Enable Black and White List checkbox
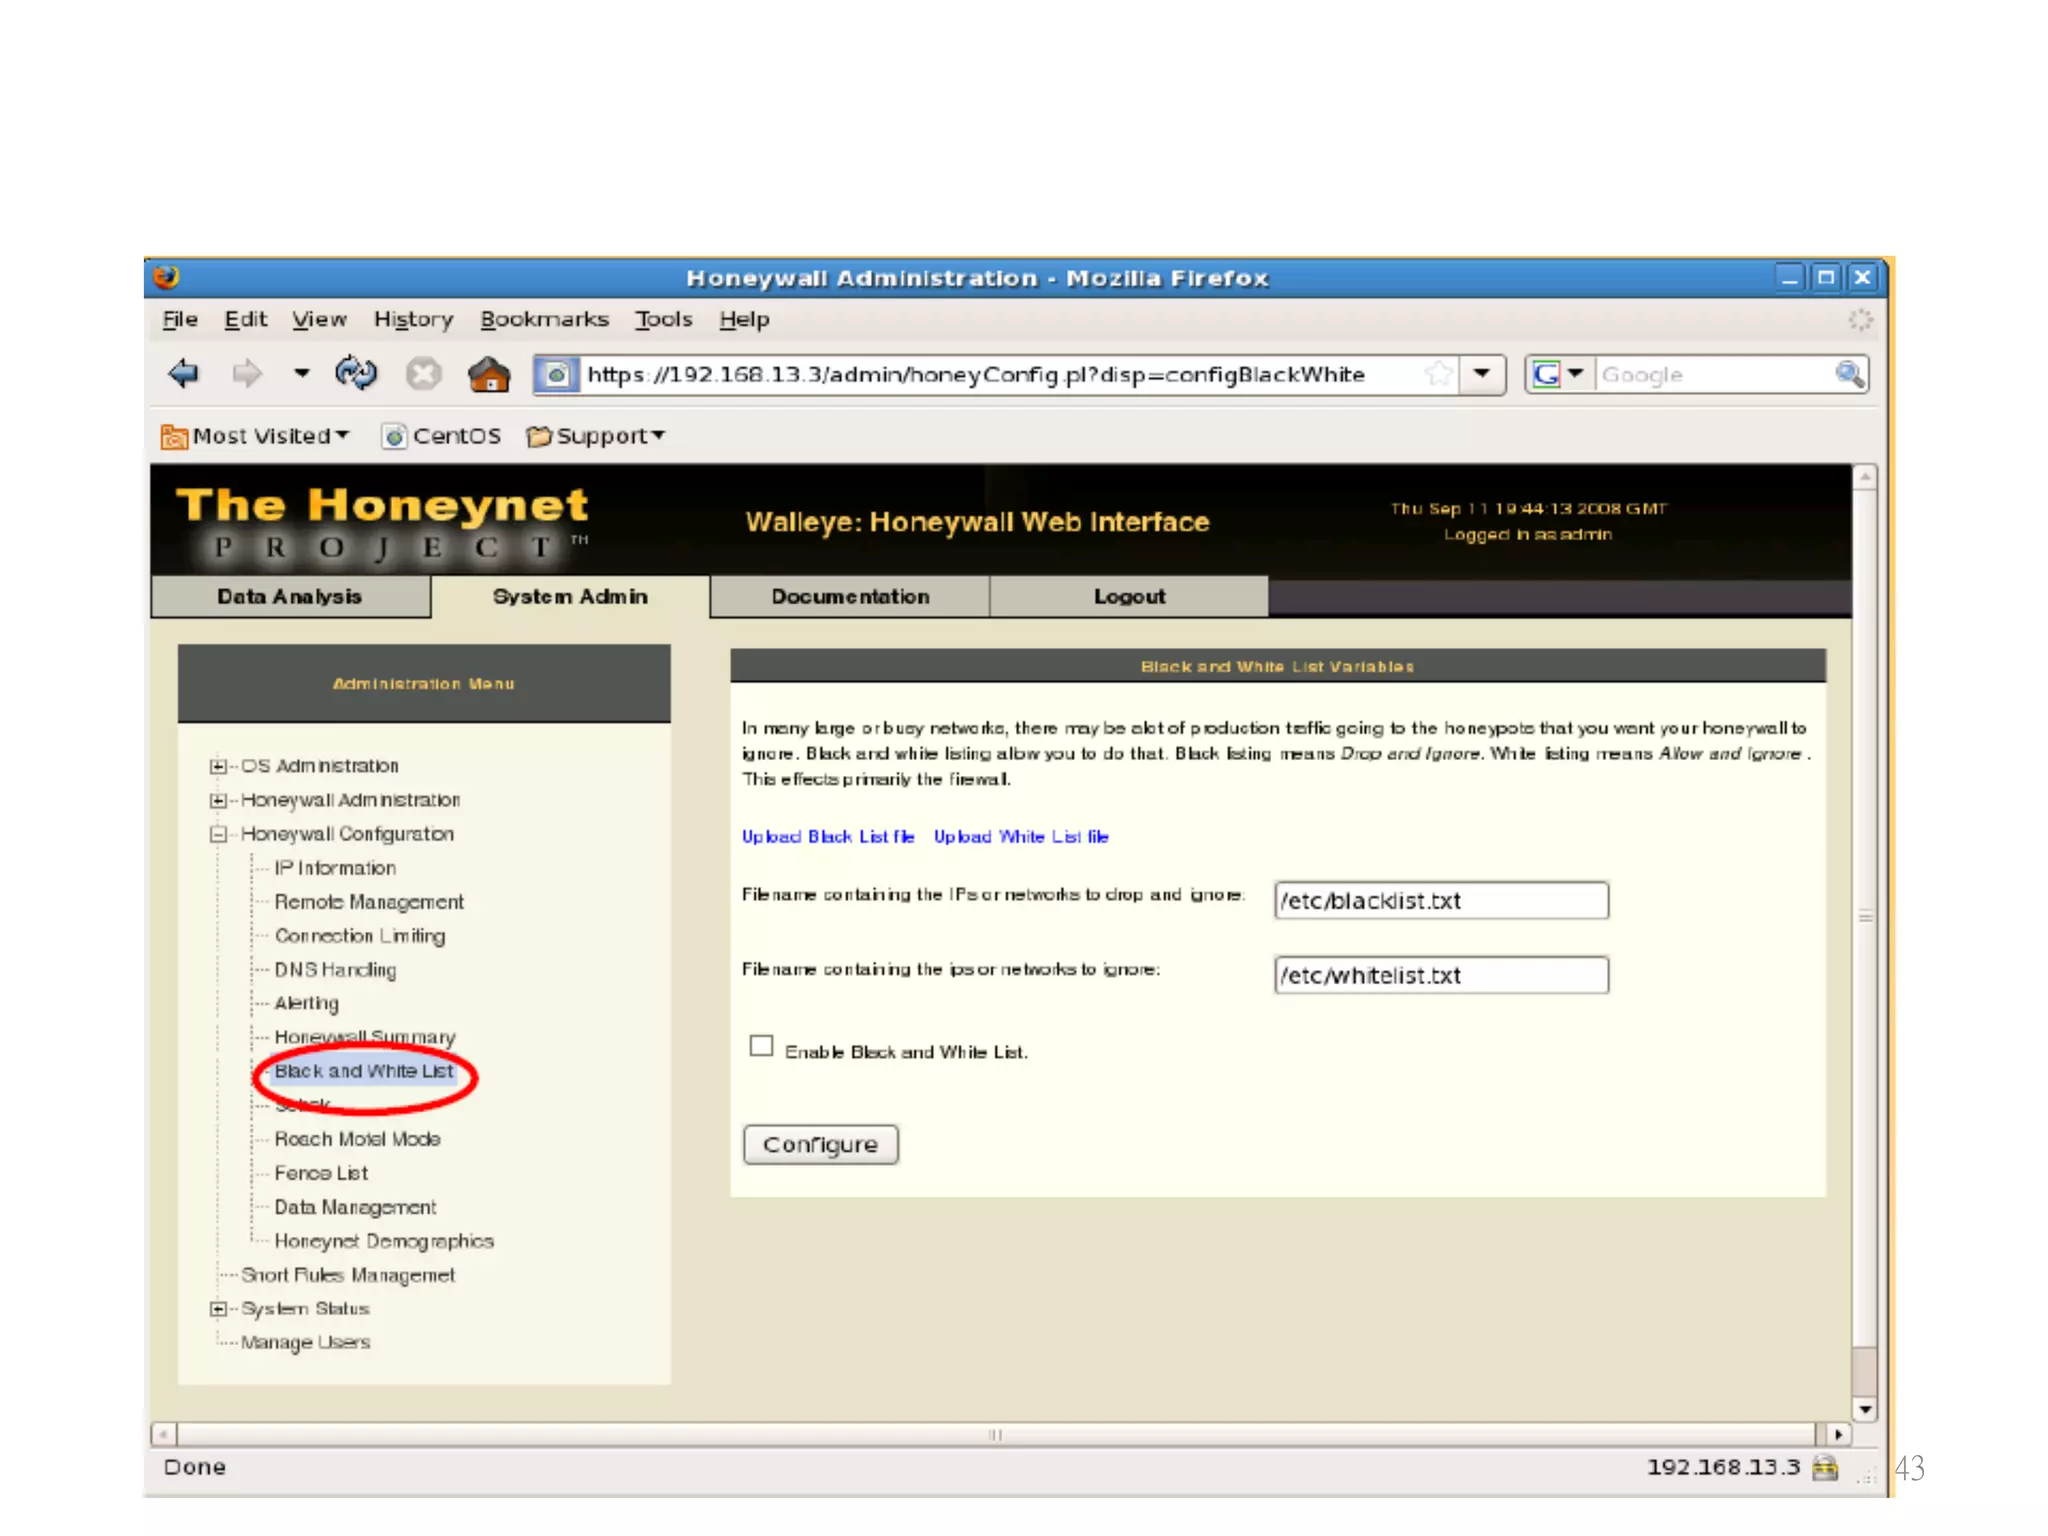 click(761, 1046)
